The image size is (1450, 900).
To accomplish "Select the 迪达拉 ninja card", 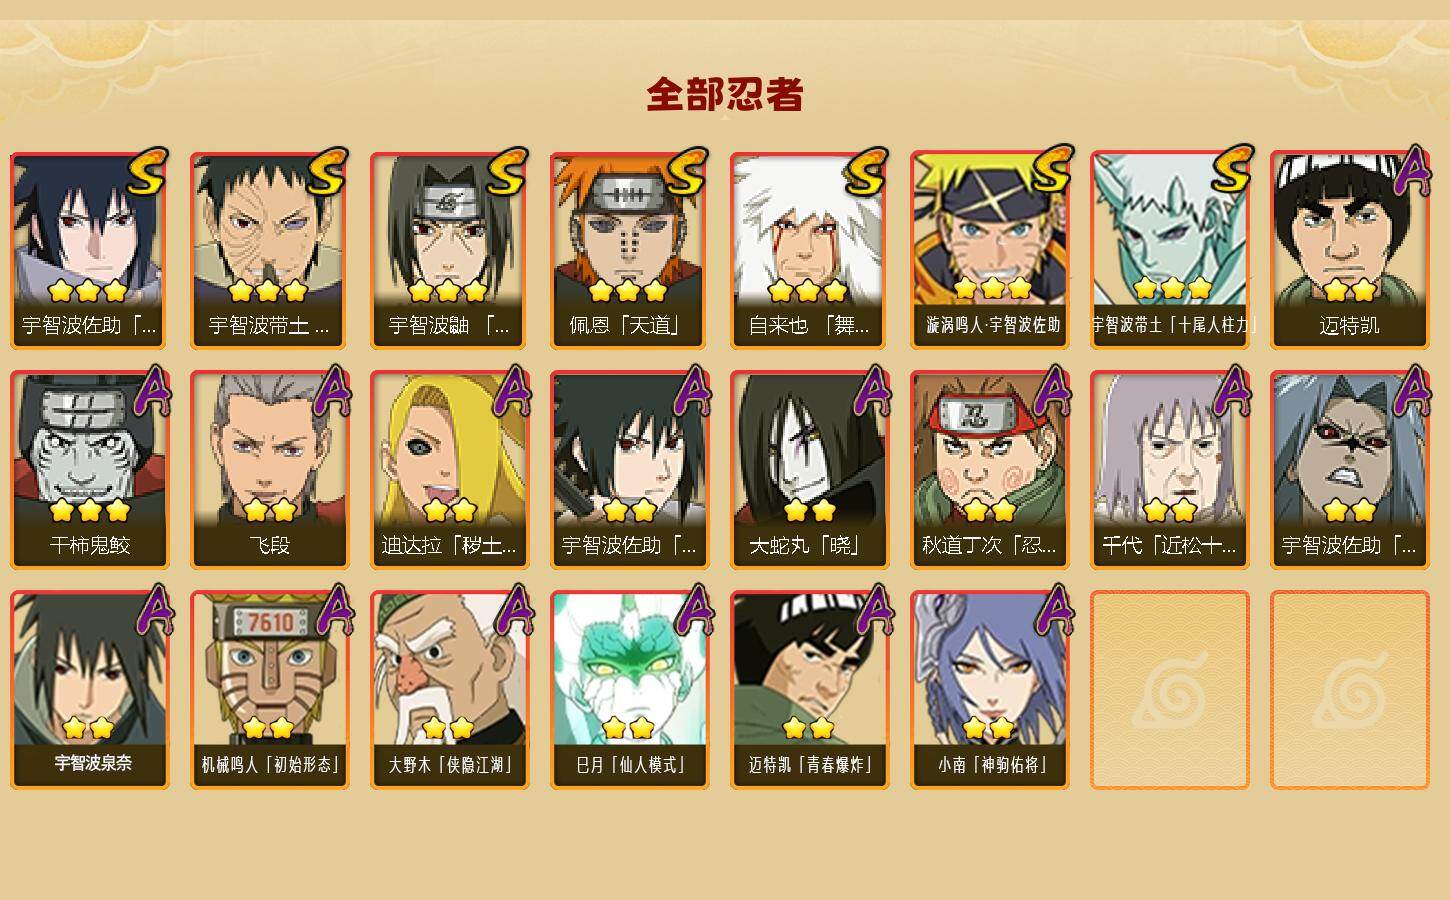I will [449, 470].
